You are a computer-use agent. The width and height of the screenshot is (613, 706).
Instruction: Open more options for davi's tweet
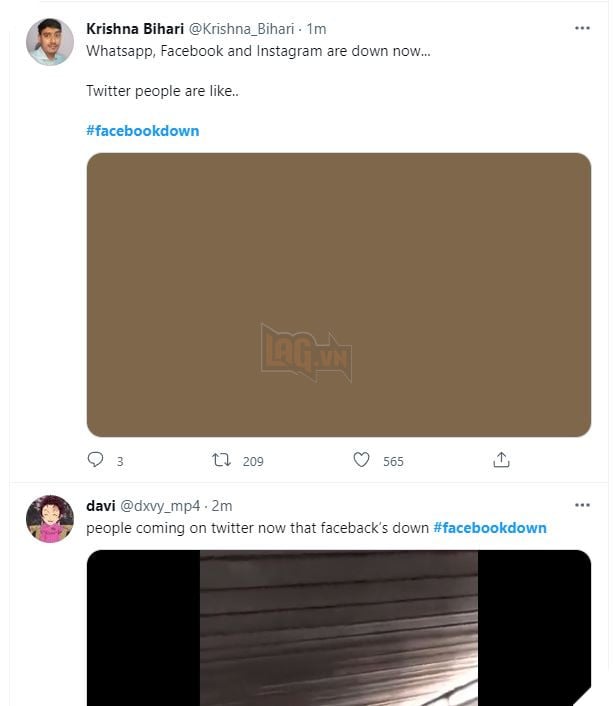[582, 505]
